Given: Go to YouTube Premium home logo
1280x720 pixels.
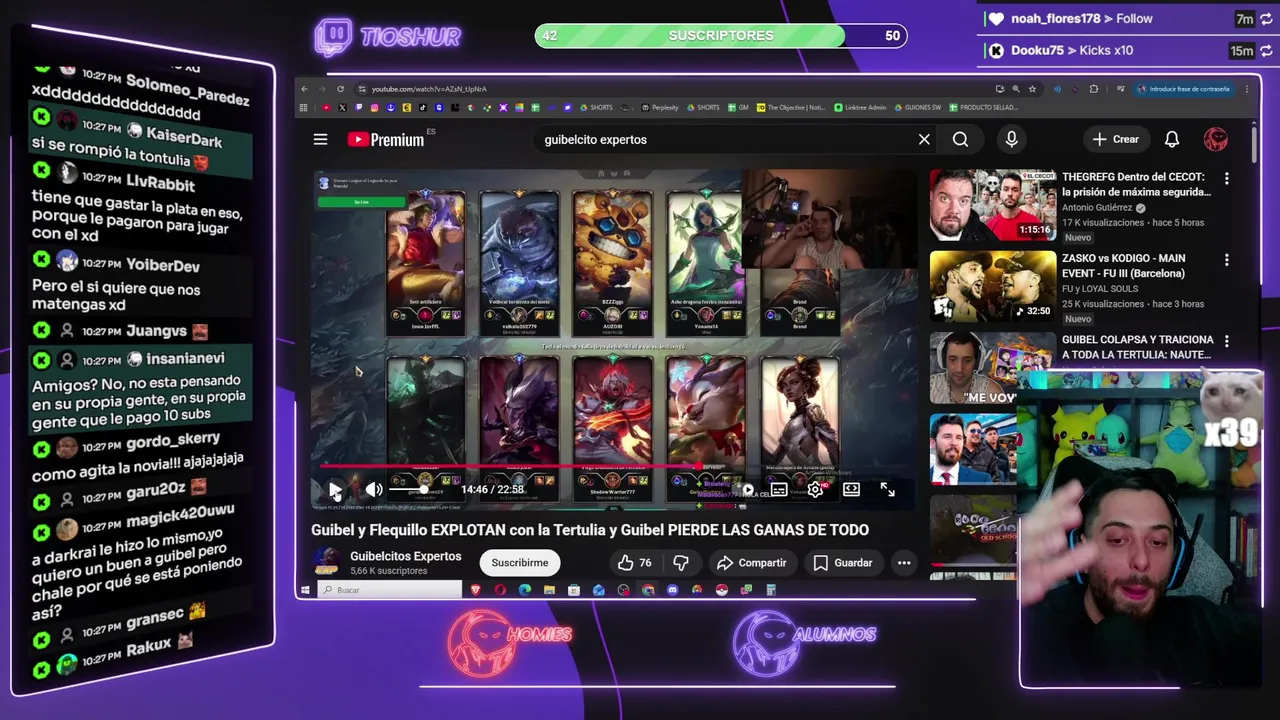Looking at the screenshot, I should [386, 140].
